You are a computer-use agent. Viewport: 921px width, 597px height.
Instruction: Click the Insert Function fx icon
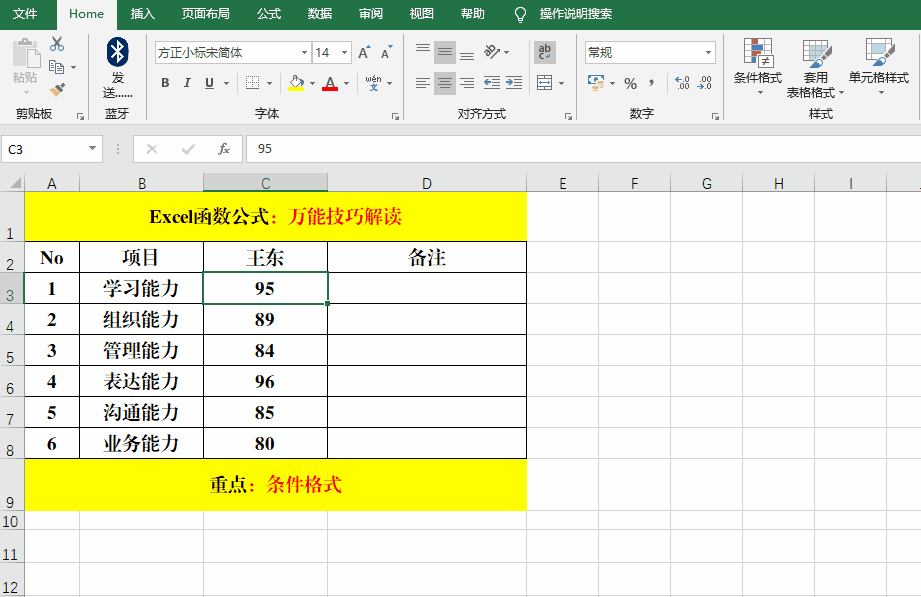click(x=224, y=149)
